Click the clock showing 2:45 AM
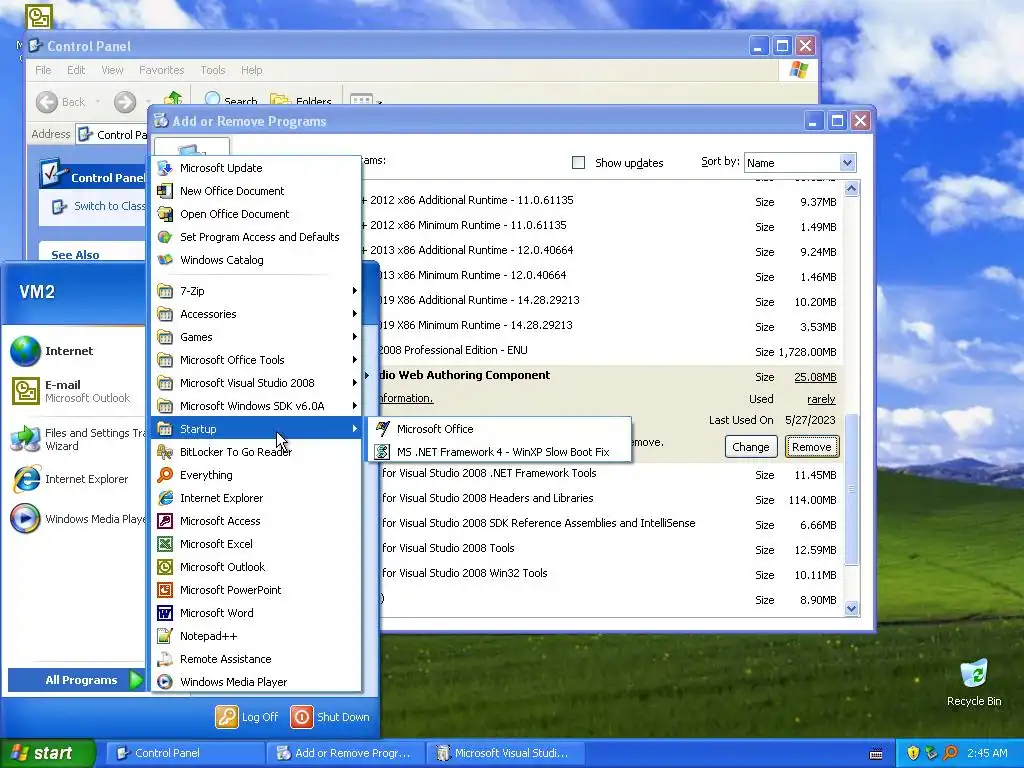The height and width of the screenshot is (768, 1024). coord(987,753)
